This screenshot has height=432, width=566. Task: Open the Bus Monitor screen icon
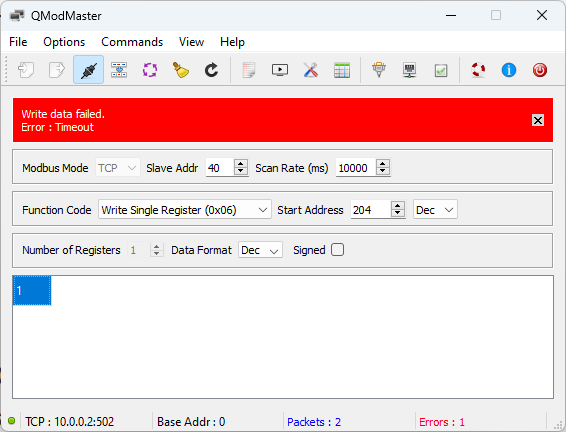[x=280, y=70]
